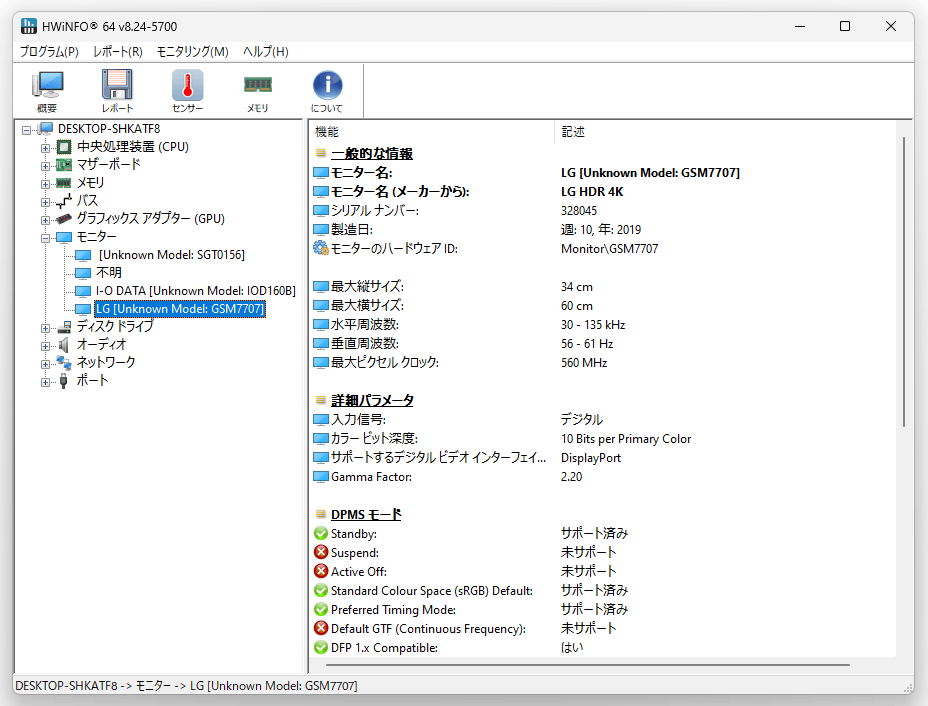Click the HWiNFO title bar app icon
928x706 pixels.
point(28,27)
